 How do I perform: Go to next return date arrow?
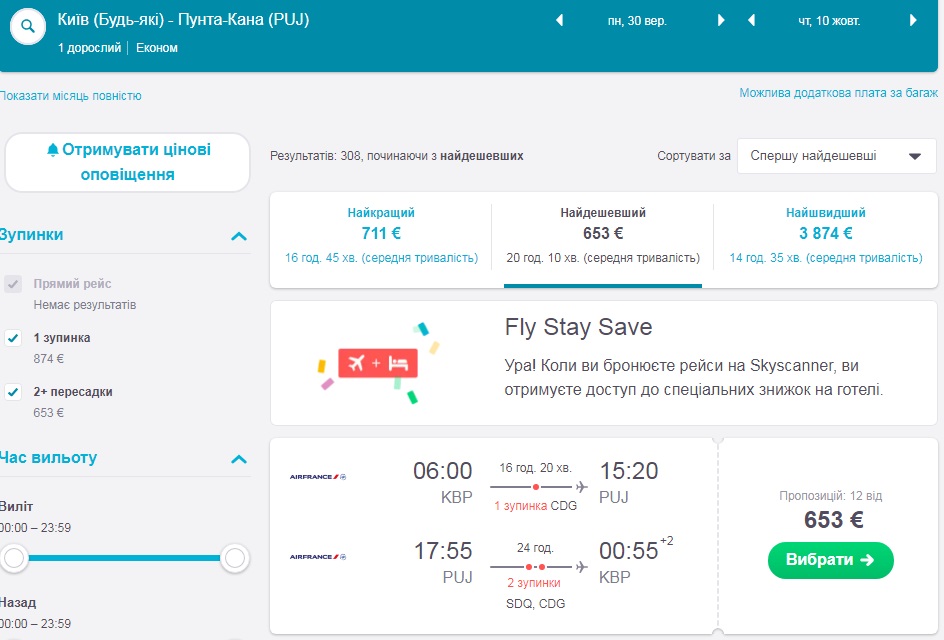(913, 20)
